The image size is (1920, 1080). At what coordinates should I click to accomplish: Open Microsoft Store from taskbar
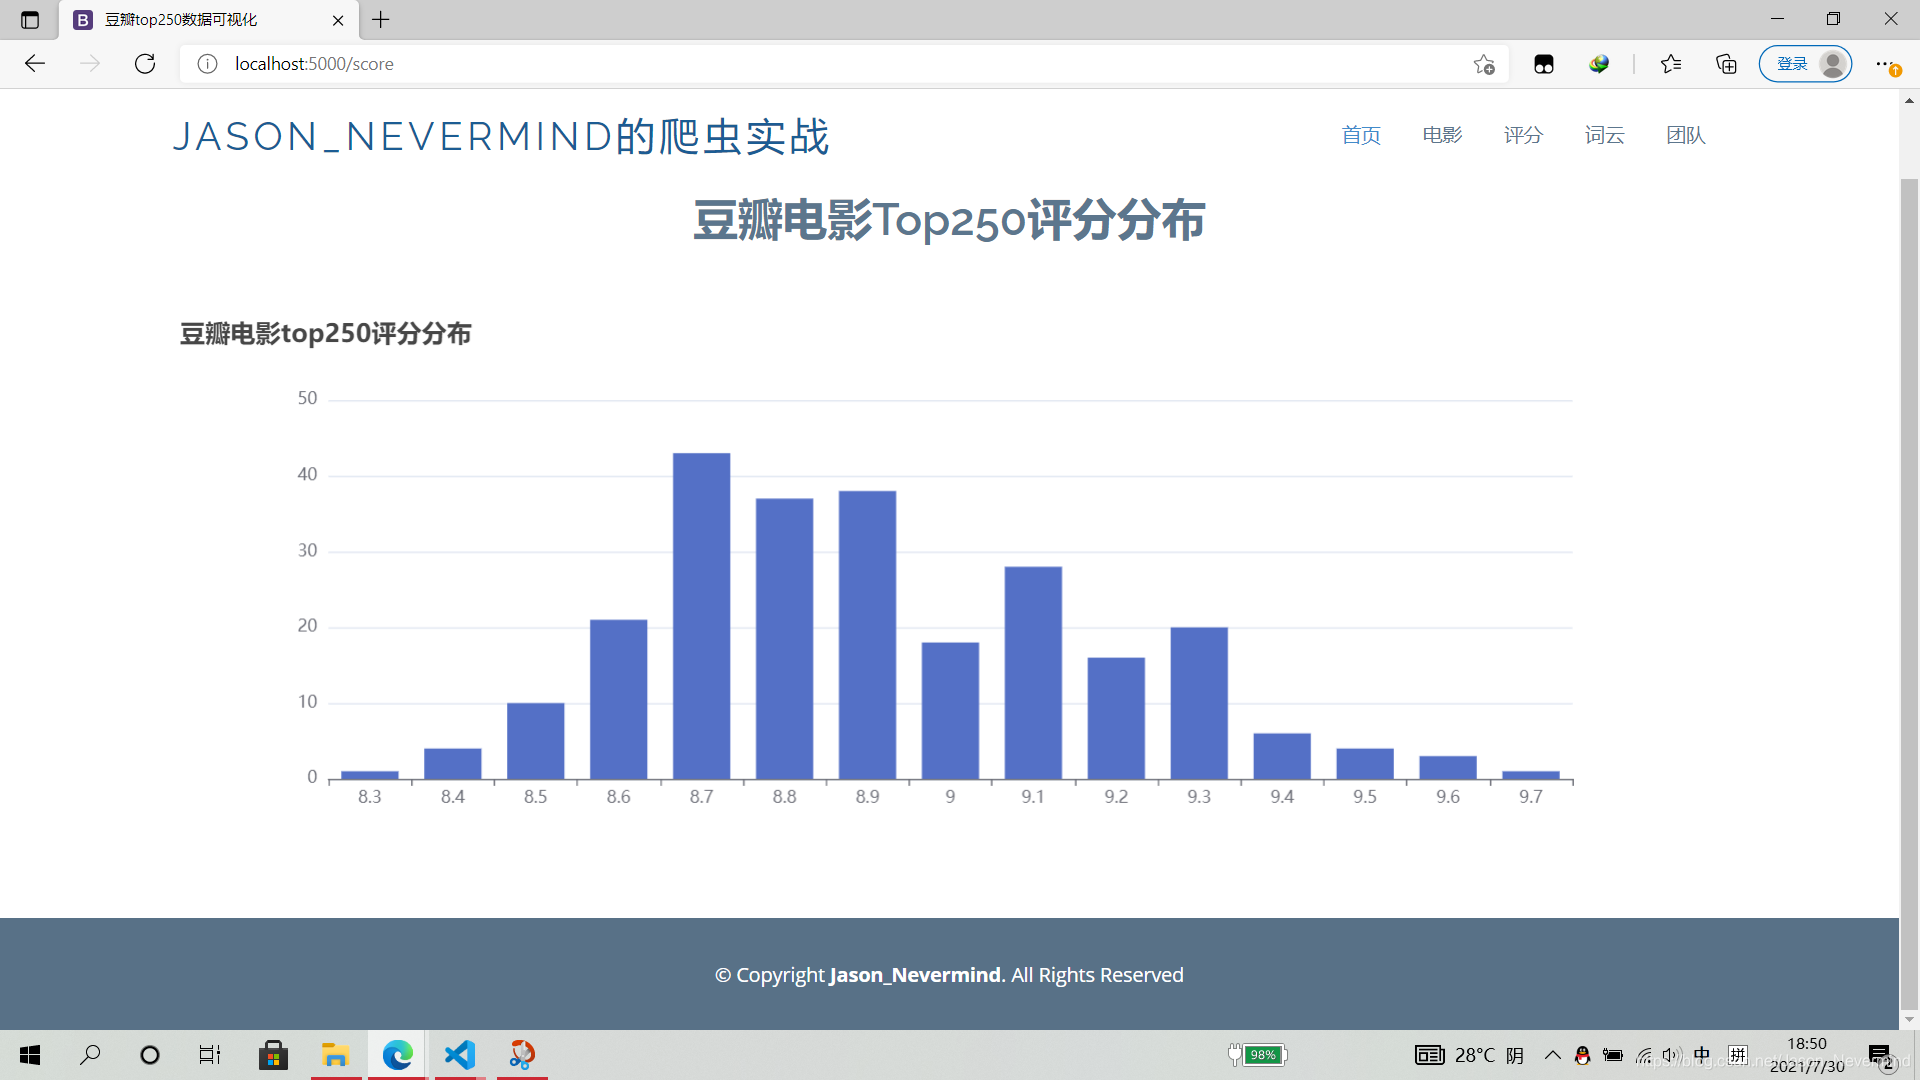pos(273,1055)
